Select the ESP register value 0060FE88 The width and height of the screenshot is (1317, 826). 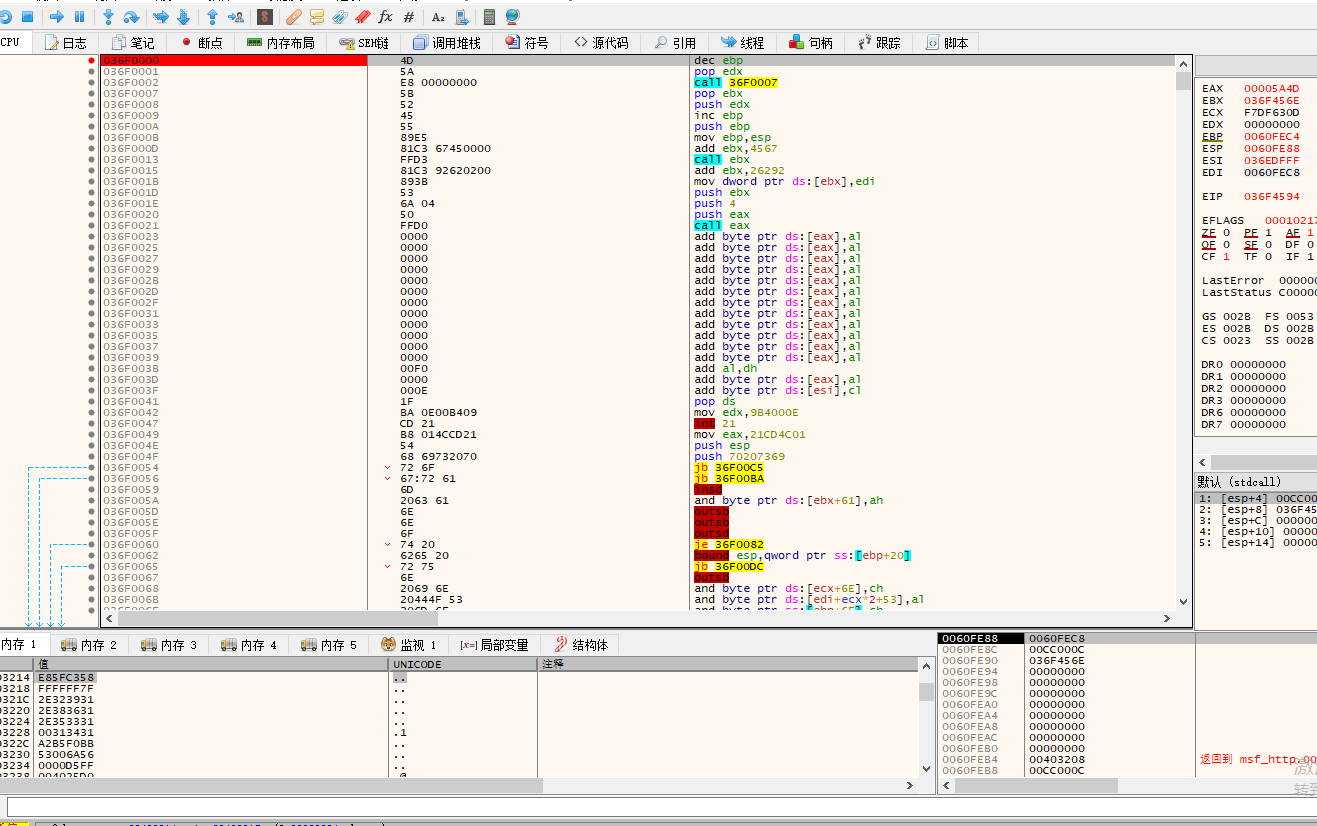tap(1272, 149)
